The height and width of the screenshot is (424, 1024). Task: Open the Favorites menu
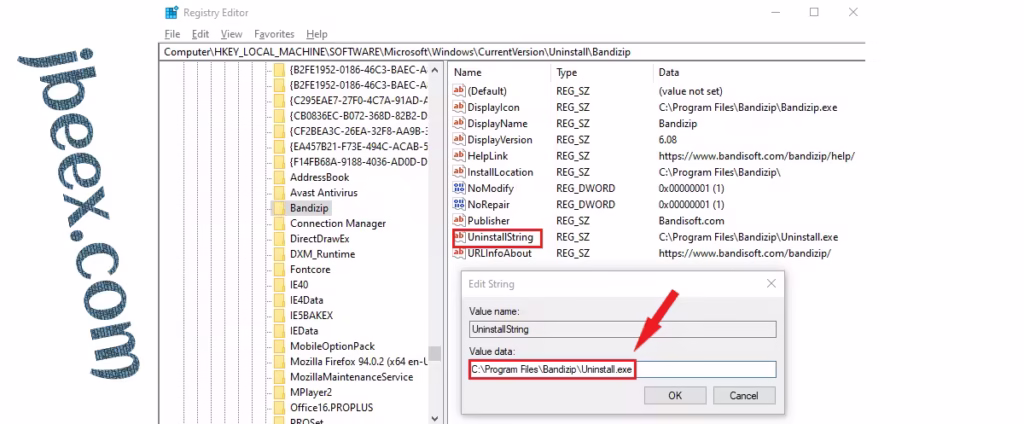tap(274, 34)
